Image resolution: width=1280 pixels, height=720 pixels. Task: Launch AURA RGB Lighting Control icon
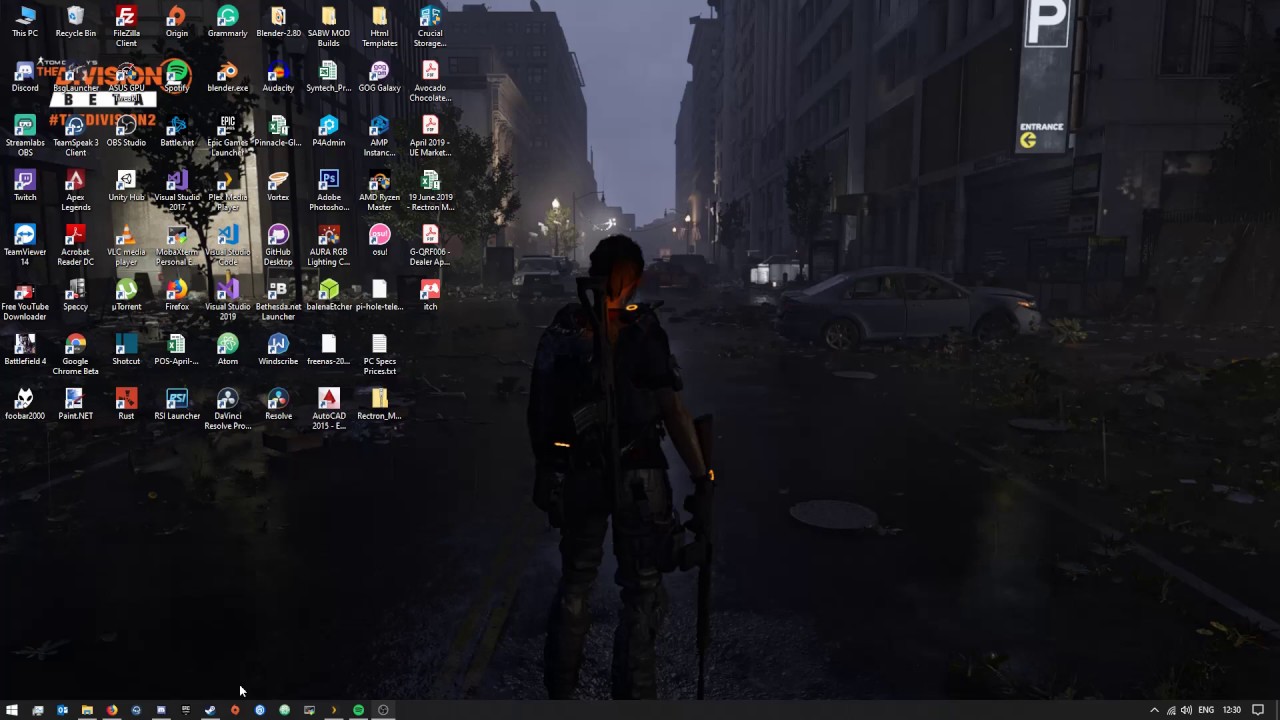(x=329, y=245)
